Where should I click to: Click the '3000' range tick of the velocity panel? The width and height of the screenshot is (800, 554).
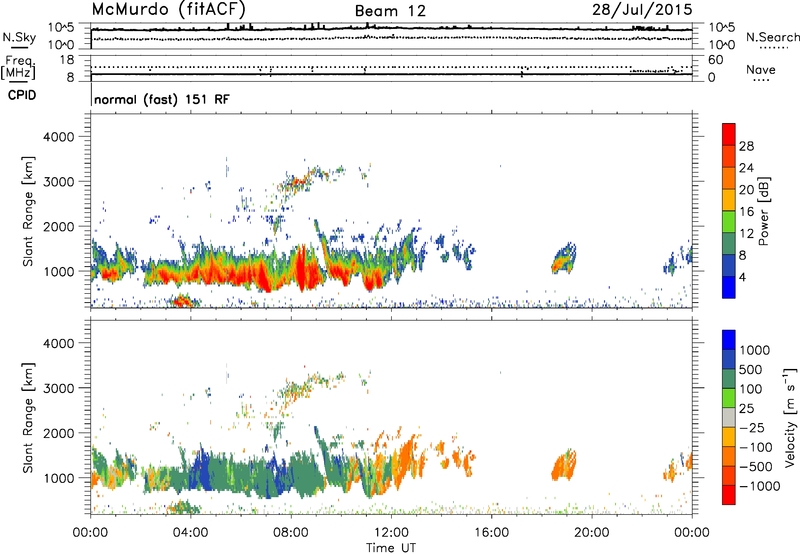(58, 388)
